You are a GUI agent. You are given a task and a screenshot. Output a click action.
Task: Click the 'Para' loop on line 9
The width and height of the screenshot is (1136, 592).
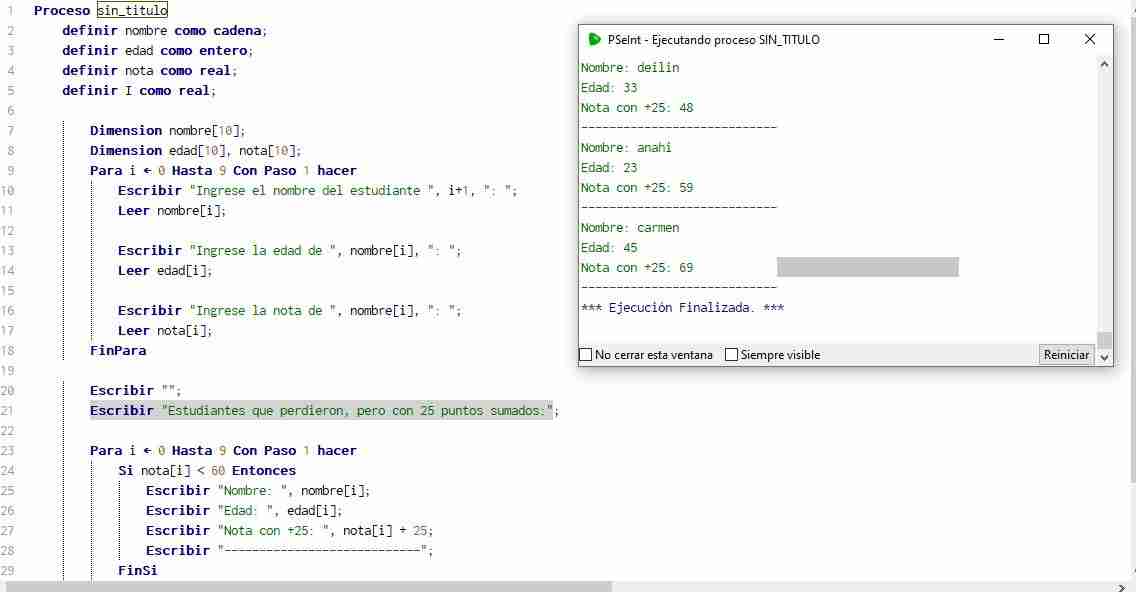pyautogui.click(x=223, y=170)
